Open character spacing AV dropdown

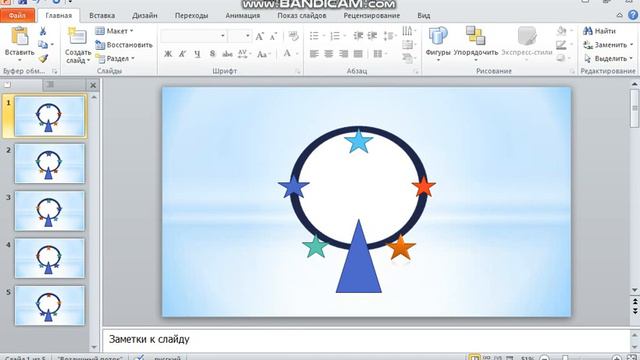coord(244,54)
